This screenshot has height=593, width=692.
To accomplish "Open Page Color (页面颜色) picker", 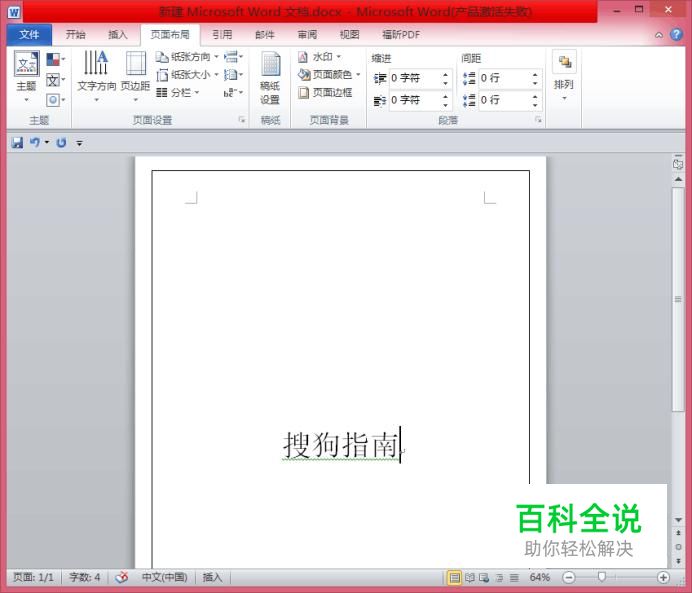I will click(329, 75).
